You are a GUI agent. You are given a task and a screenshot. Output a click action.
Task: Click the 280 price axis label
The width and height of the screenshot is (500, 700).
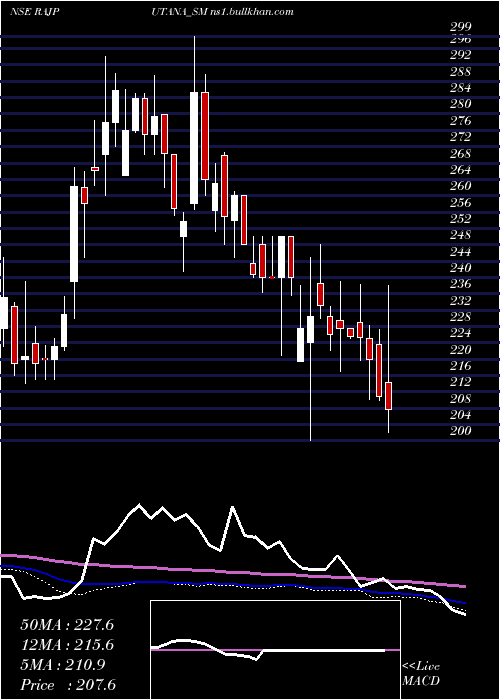click(461, 104)
